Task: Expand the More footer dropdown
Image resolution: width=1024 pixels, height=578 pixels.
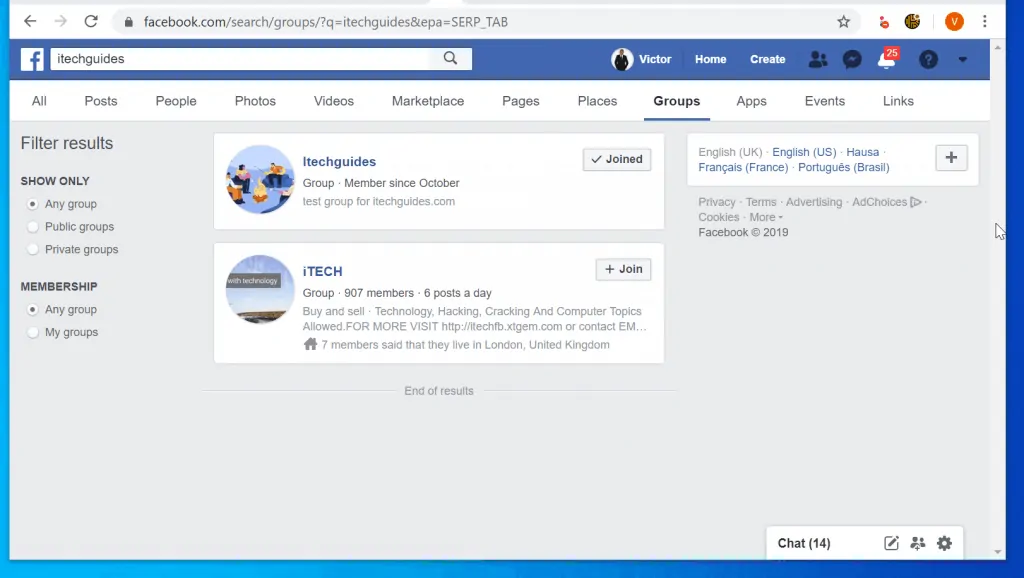Action: (x=766, y=217)
